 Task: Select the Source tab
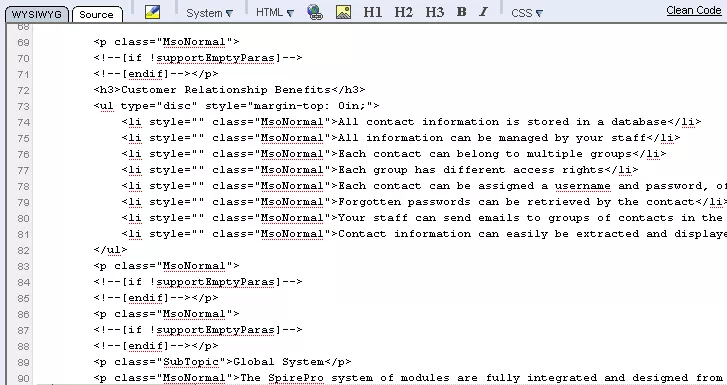click(x=96, y=14)
